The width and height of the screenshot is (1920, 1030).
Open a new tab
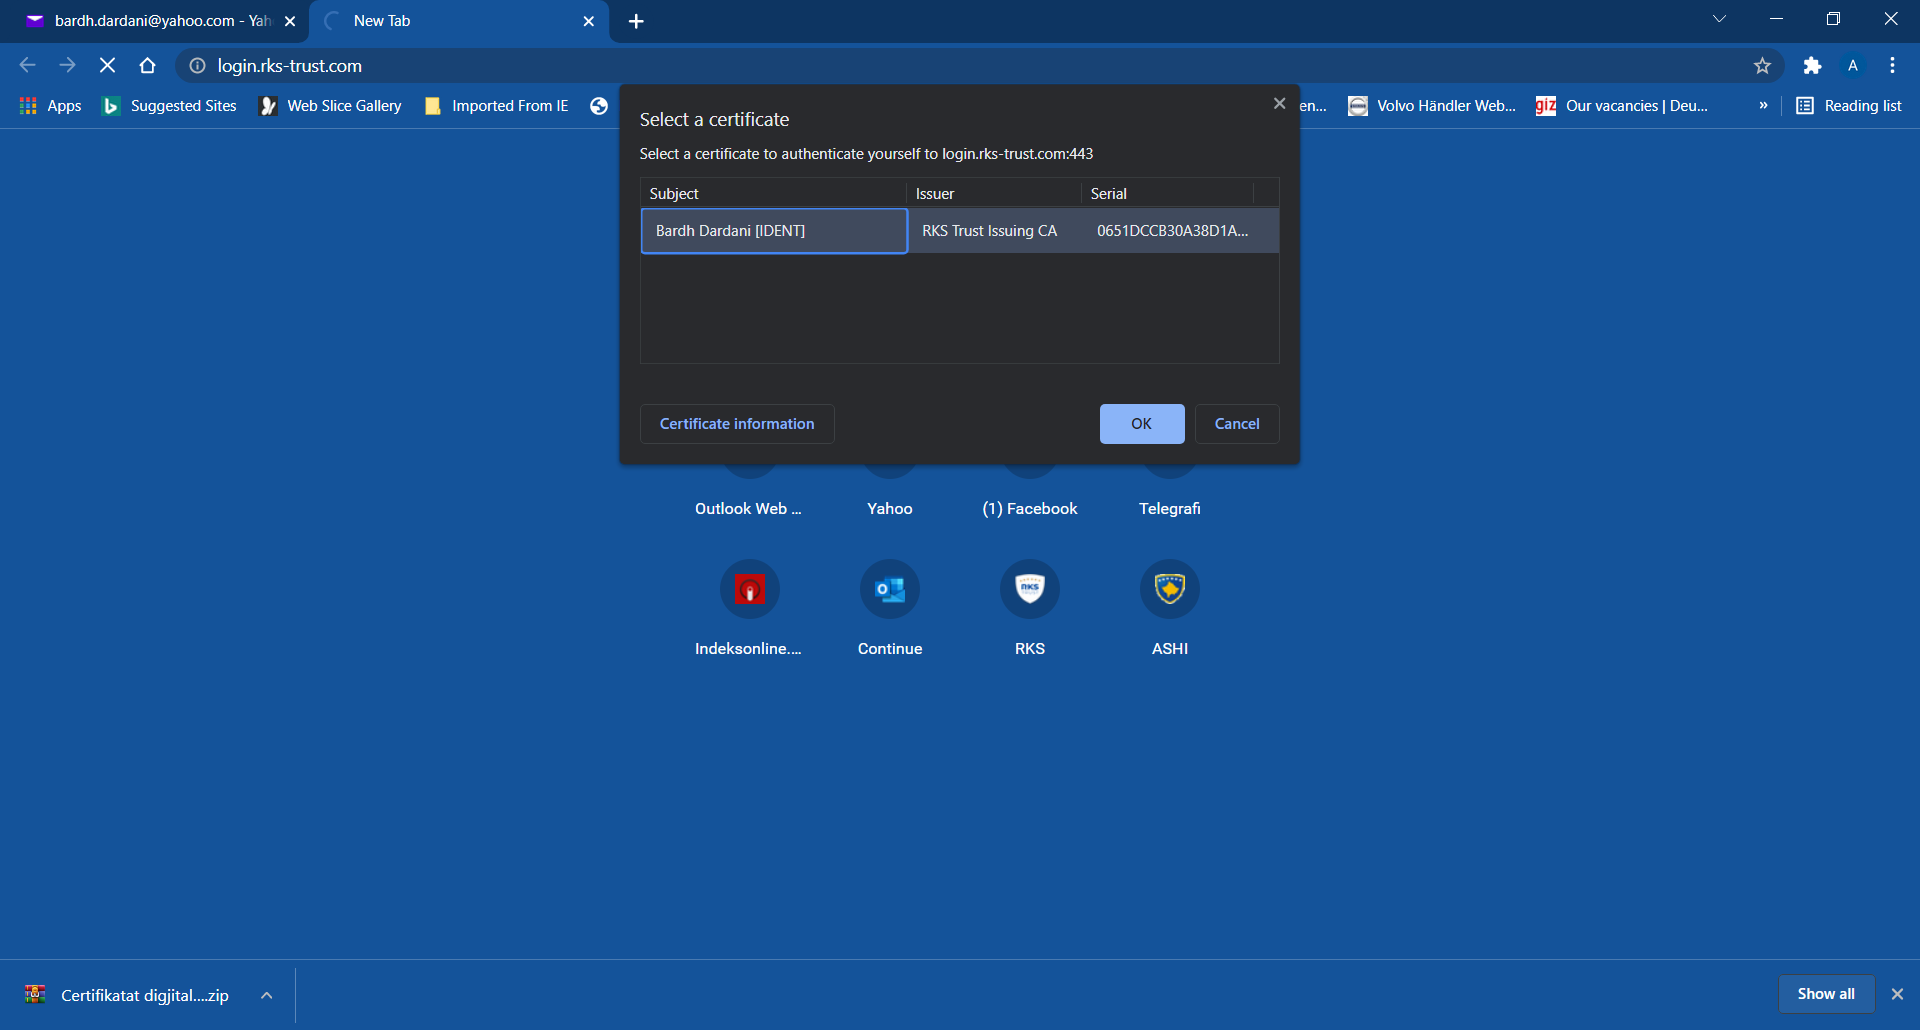pos(636,21)
